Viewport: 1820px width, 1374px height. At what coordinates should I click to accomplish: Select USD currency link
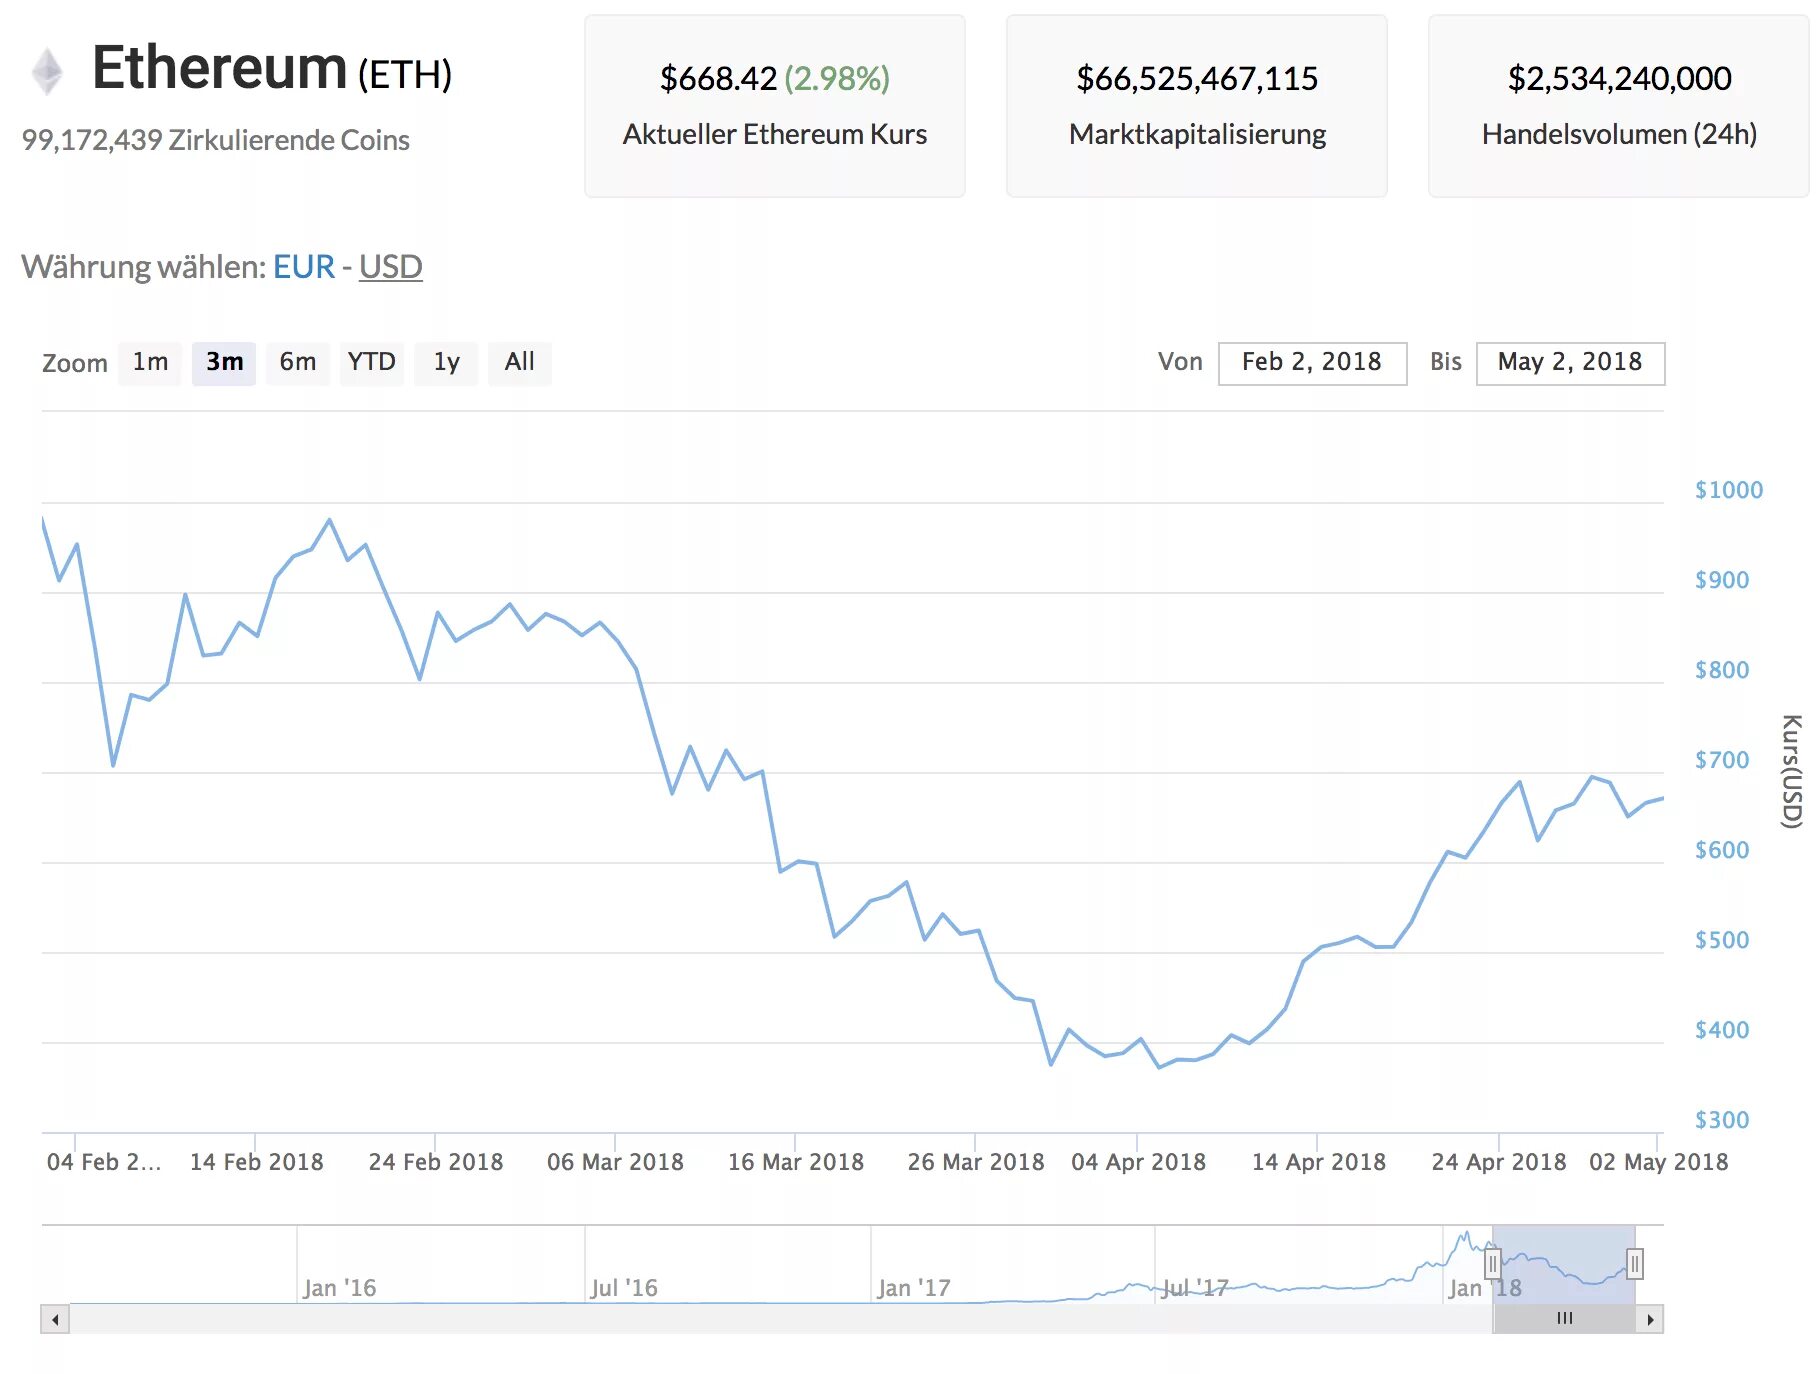[391, 267]
